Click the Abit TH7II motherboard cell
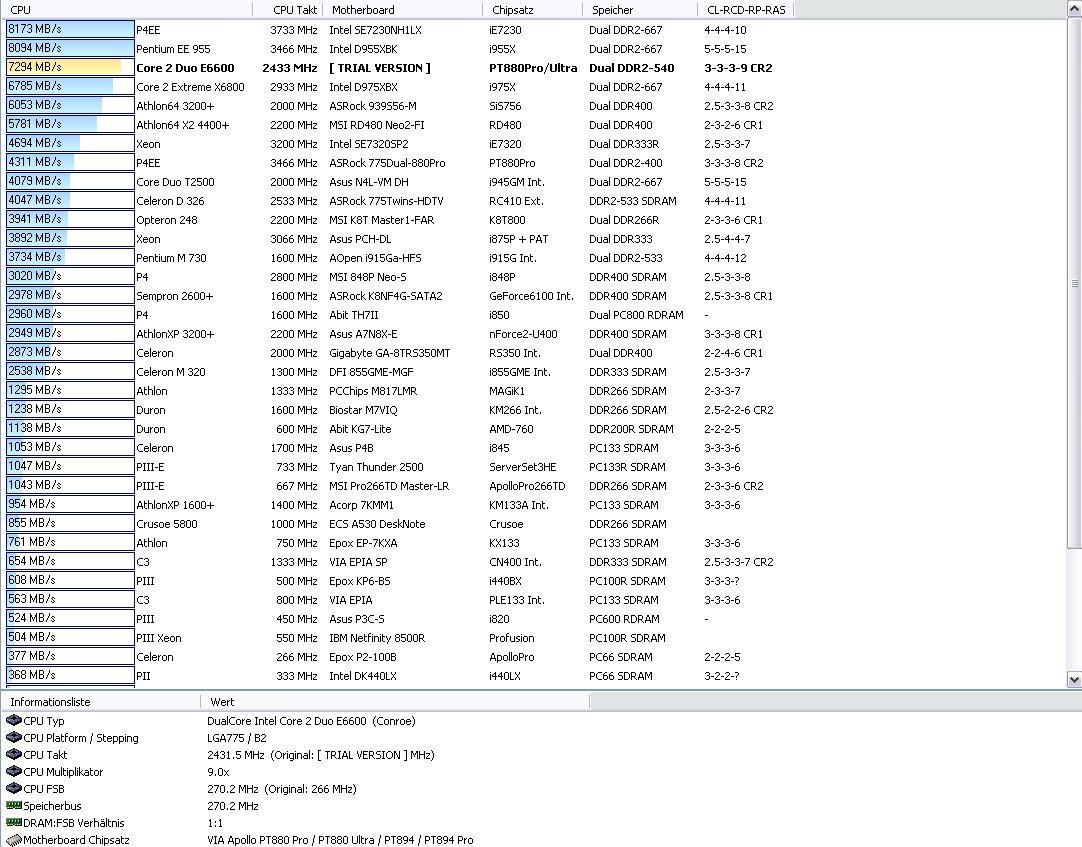Viewport: 1082px width, 847px height. point(353,315)
